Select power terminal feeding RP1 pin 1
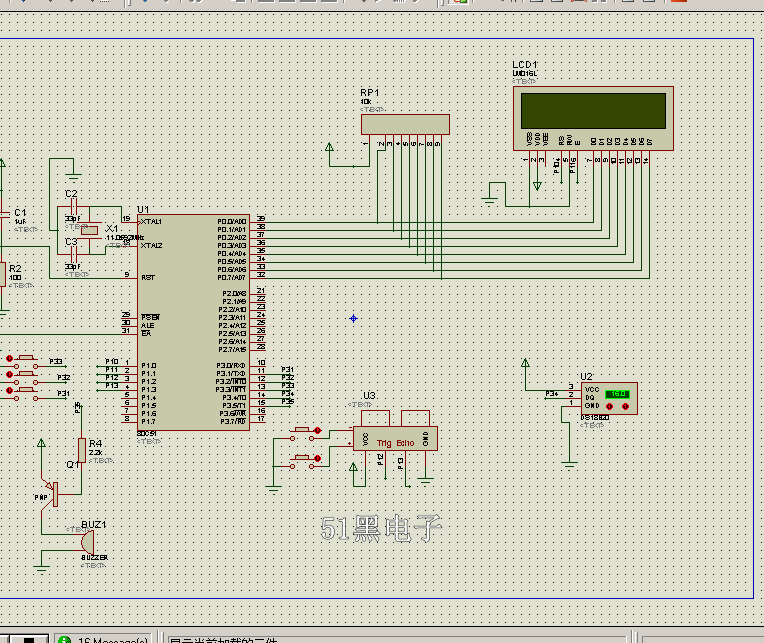The height and width of the screenshot is (643, 764). 329,147
